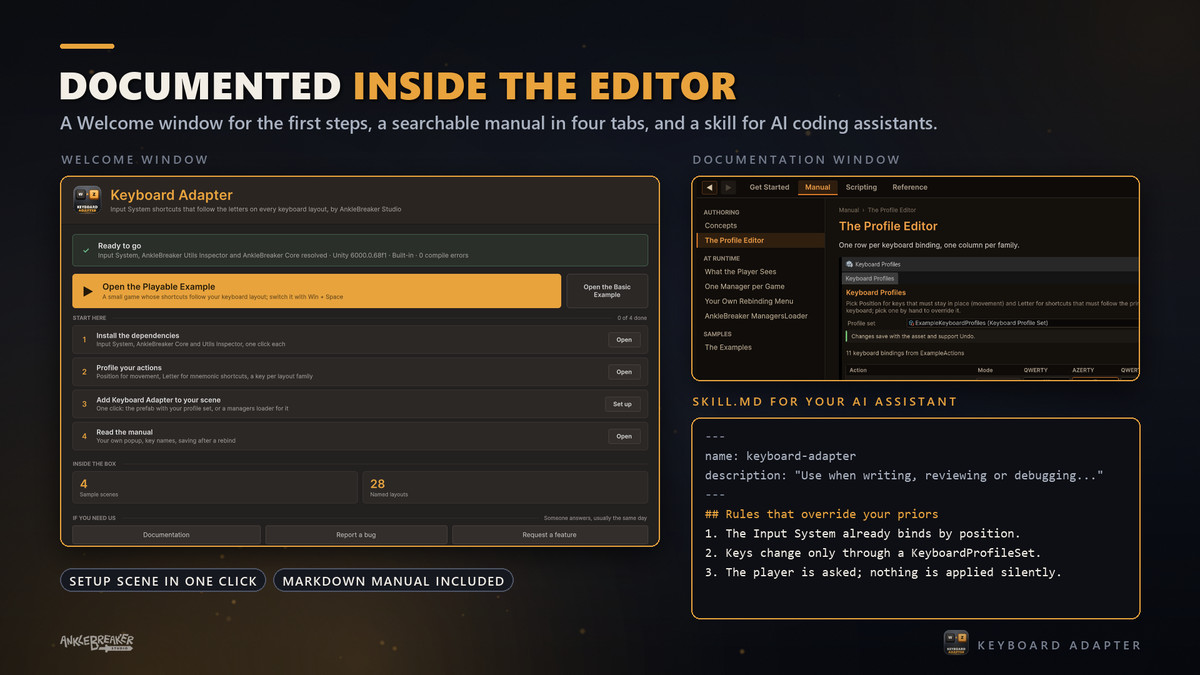Click the Install the dependencies step row
The image size is (1200, 675).
(360, 340)
